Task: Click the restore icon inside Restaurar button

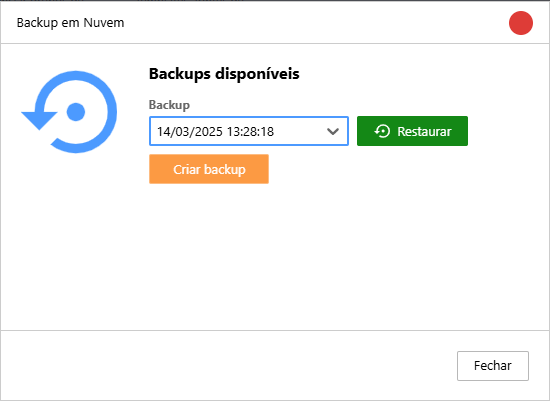Action: click(382, 131)
